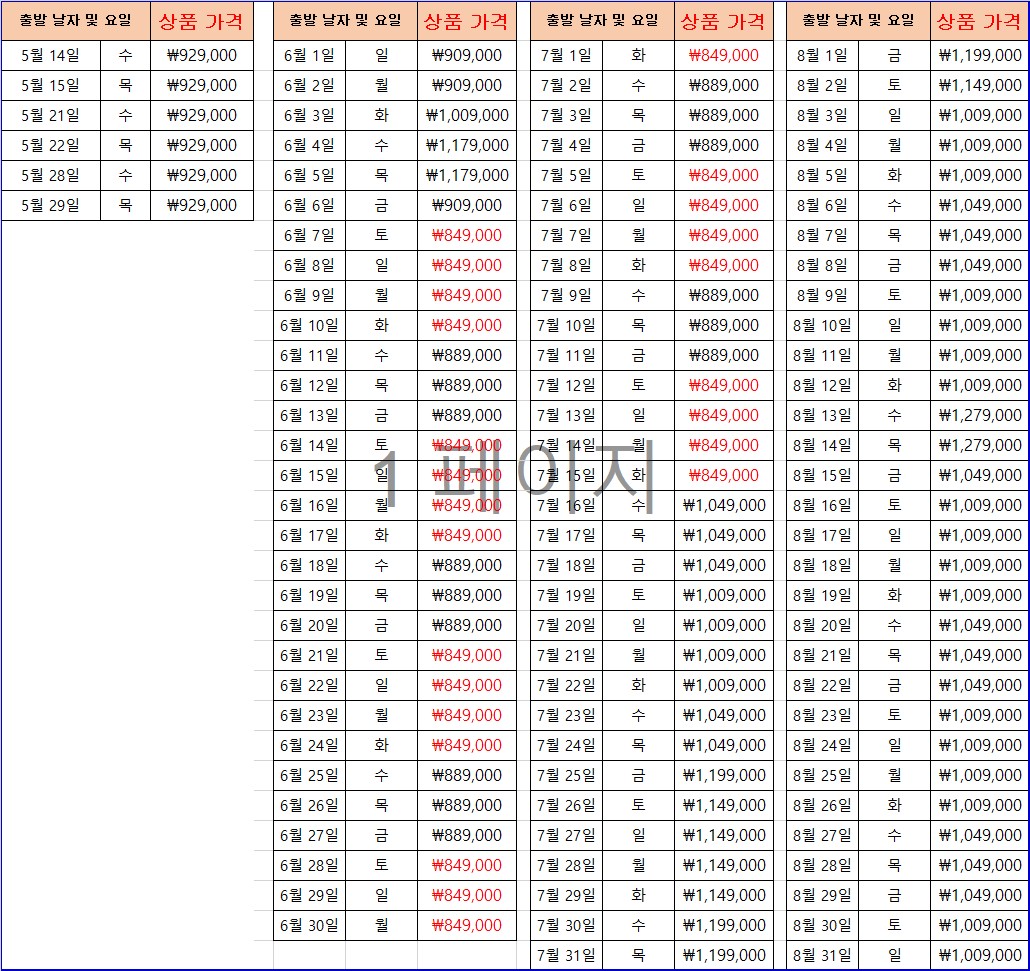
Task: Select the 6월 30일 date cell
Action: (309, 926)
